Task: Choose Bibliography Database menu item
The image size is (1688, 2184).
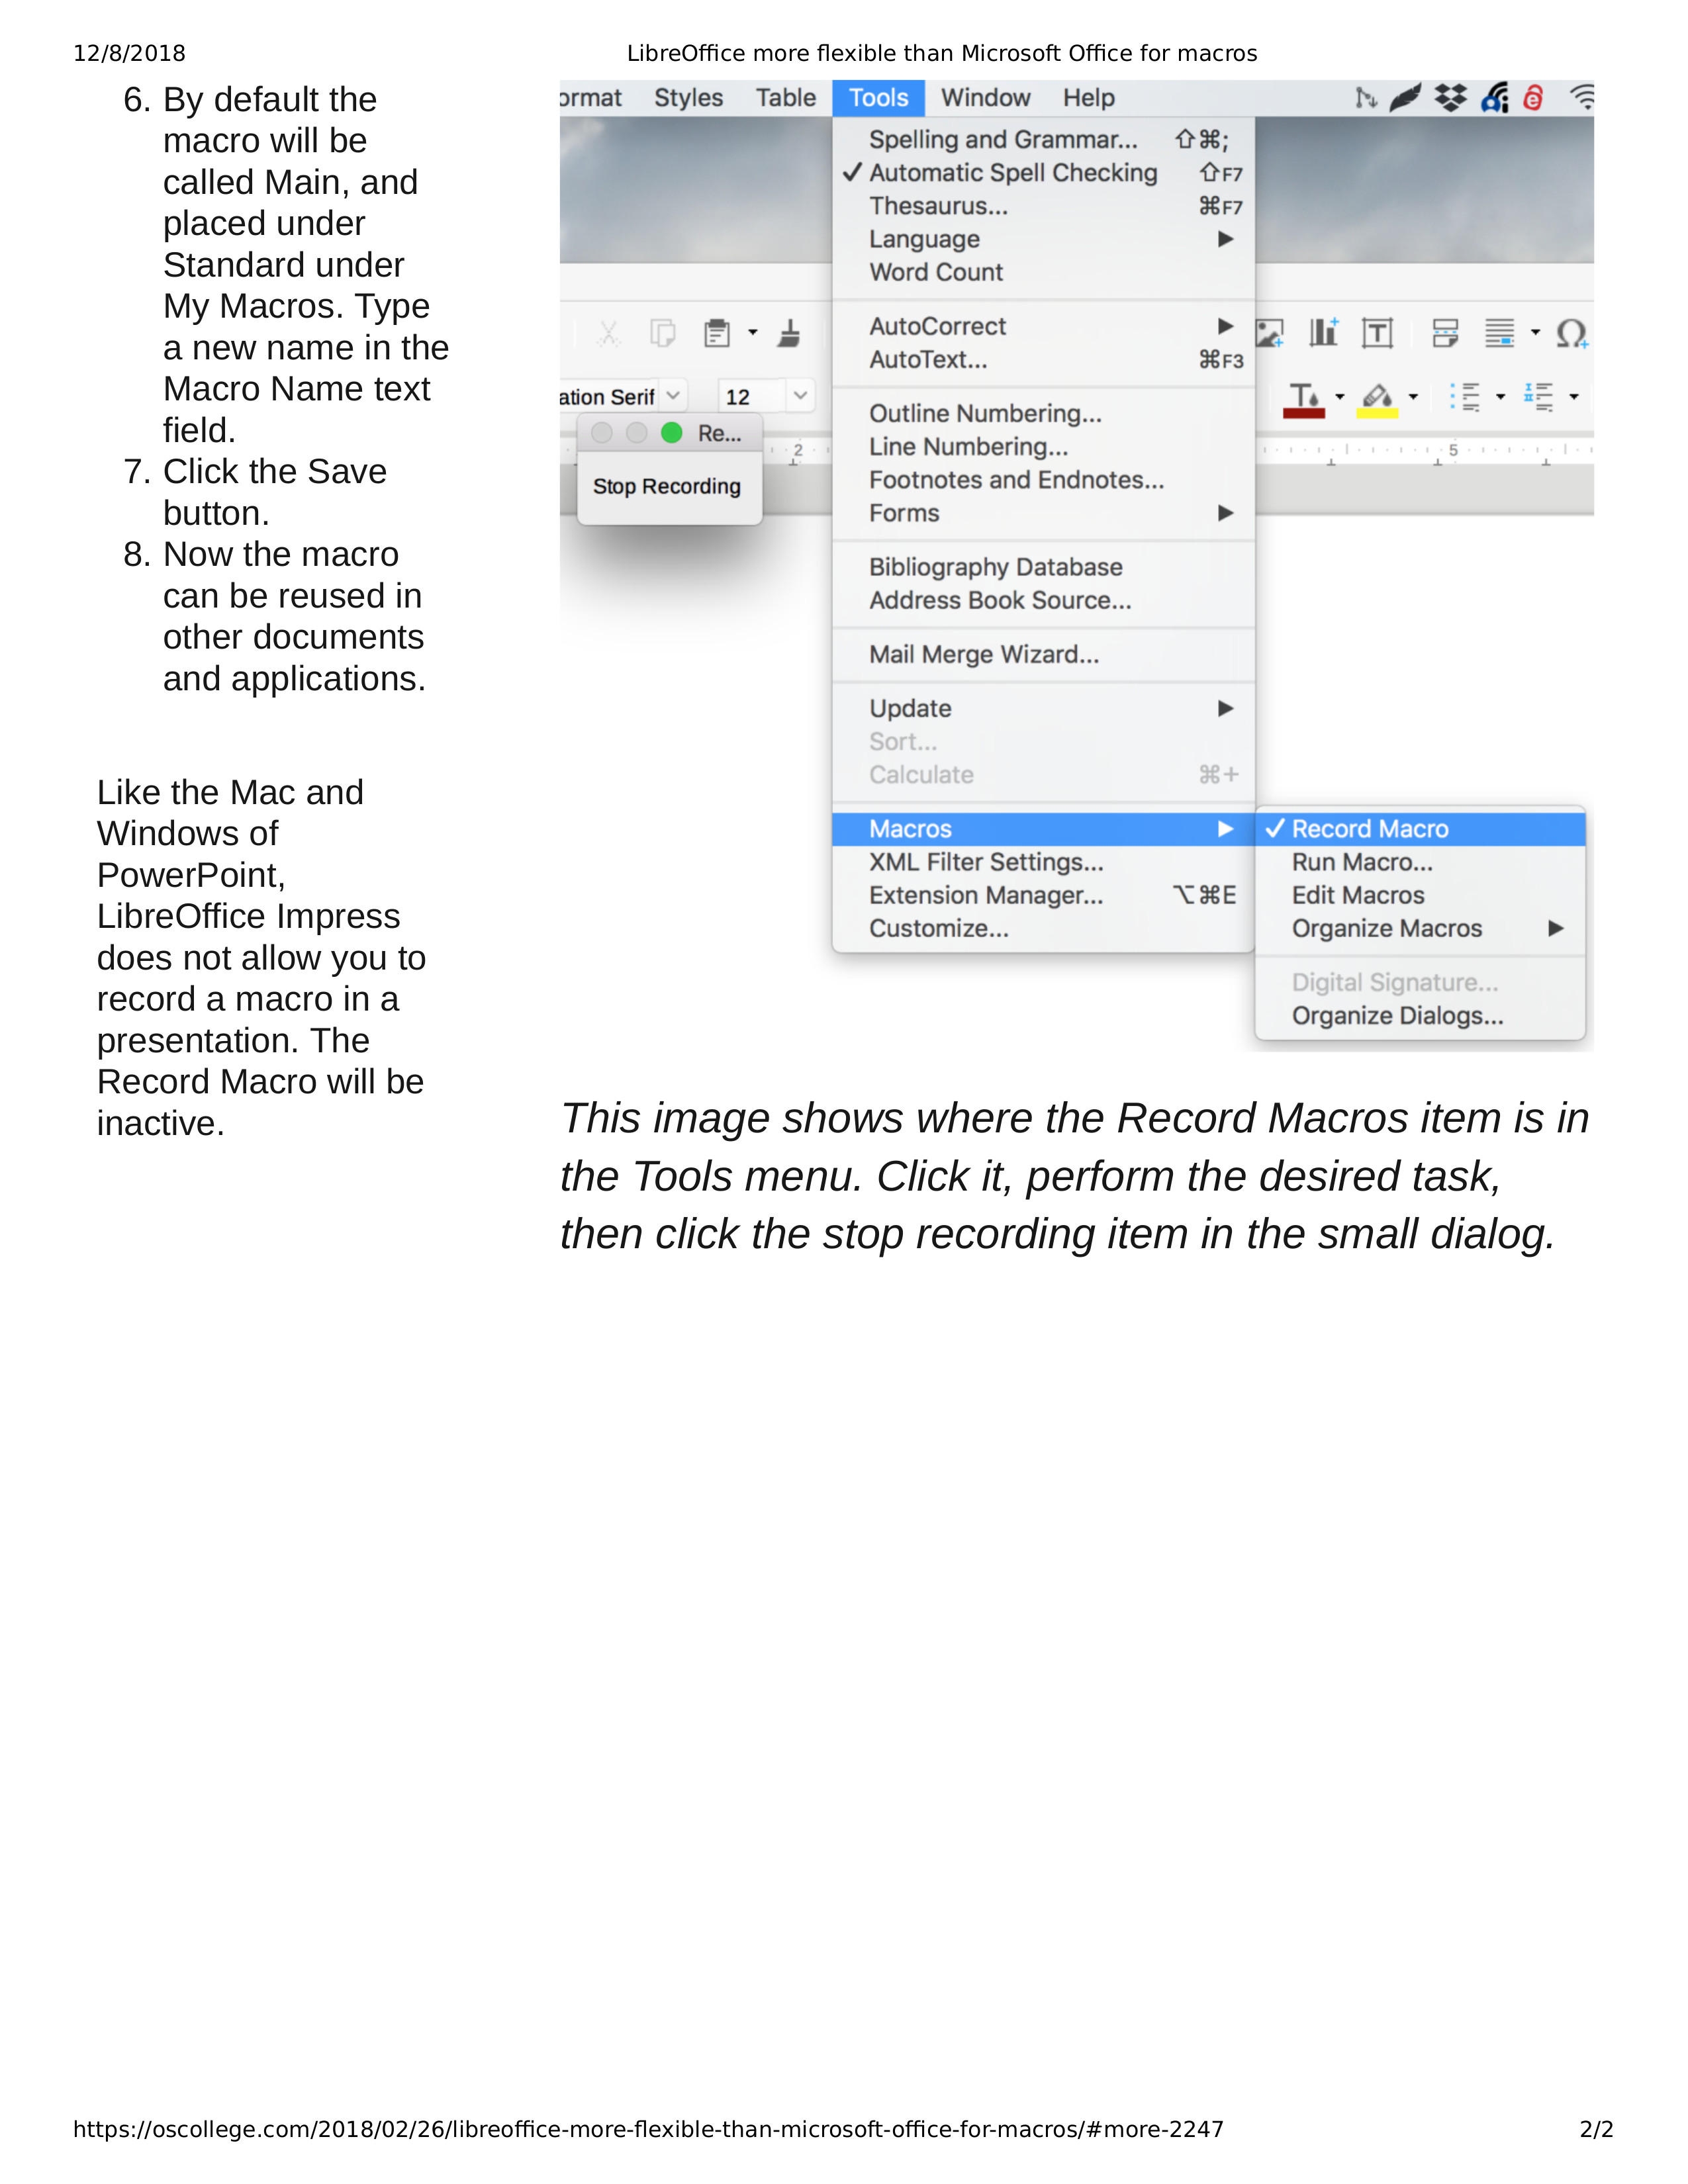Action: (x=1043, y=567)
